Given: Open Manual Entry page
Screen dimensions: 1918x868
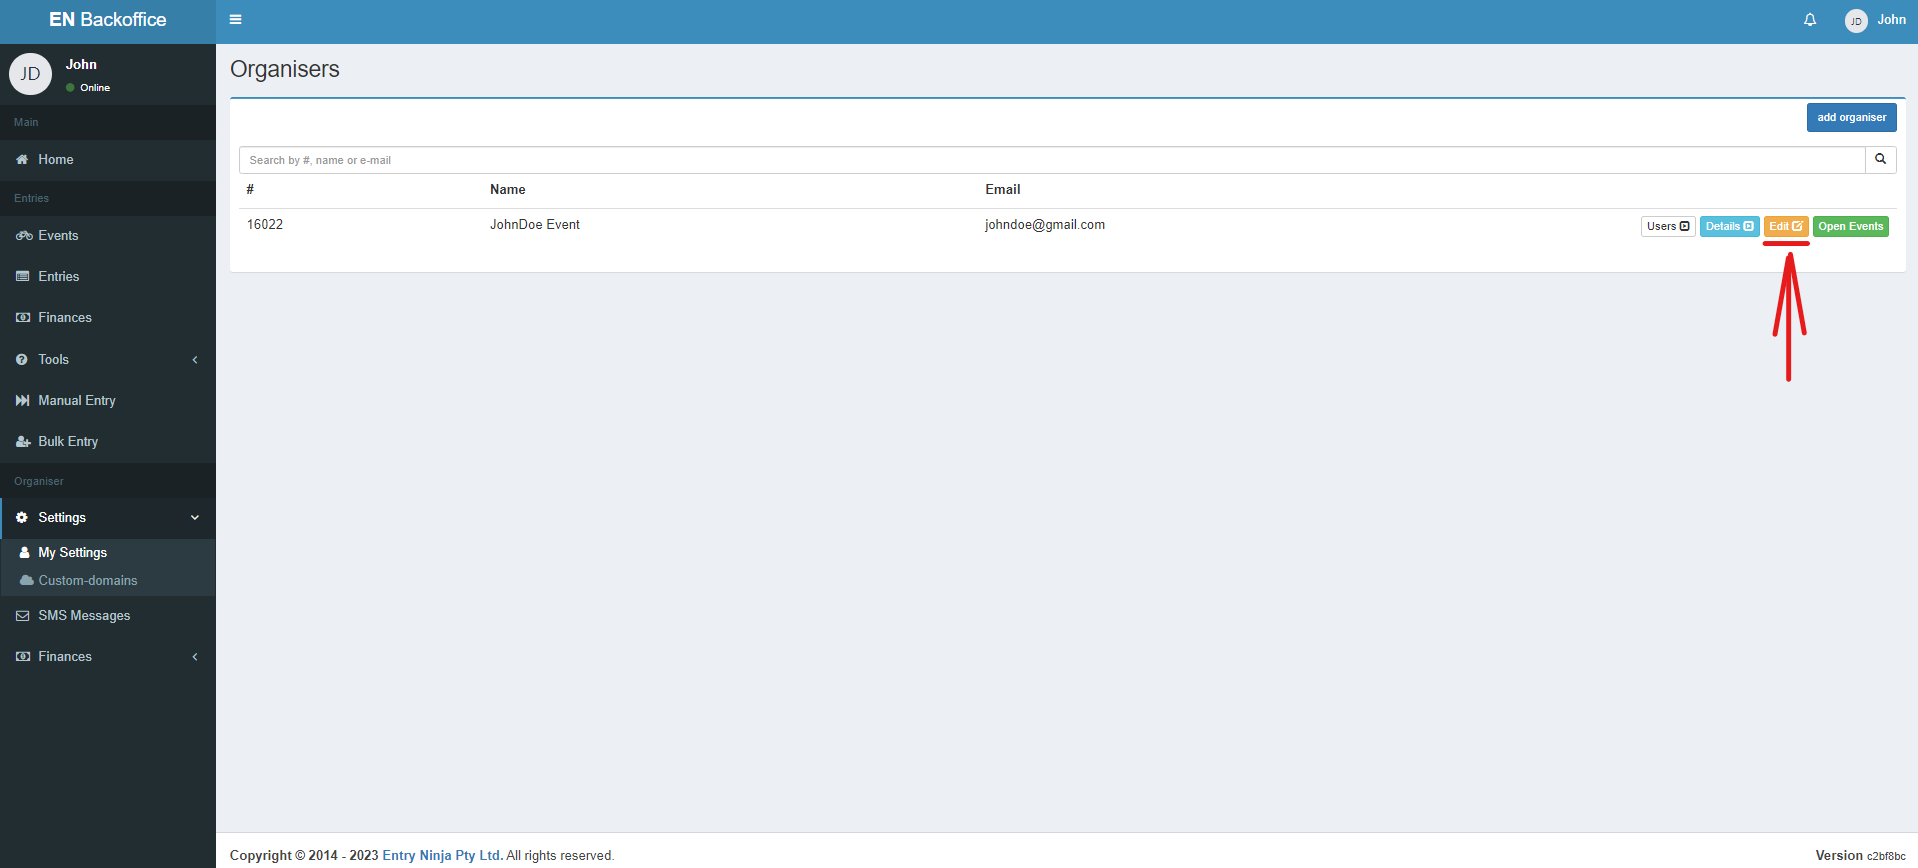Looking at the screenshot, I should (x=108, y=401).
